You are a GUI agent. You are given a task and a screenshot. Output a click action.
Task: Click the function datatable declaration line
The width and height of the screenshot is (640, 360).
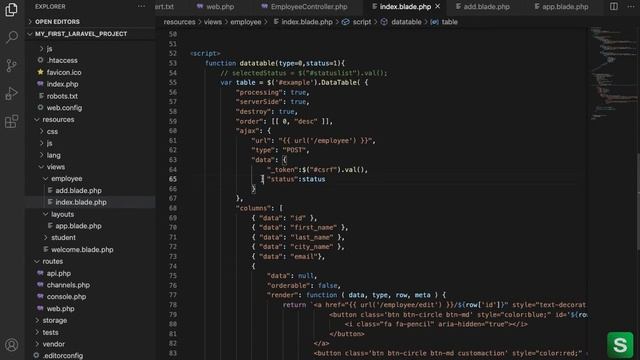(275, 63)
